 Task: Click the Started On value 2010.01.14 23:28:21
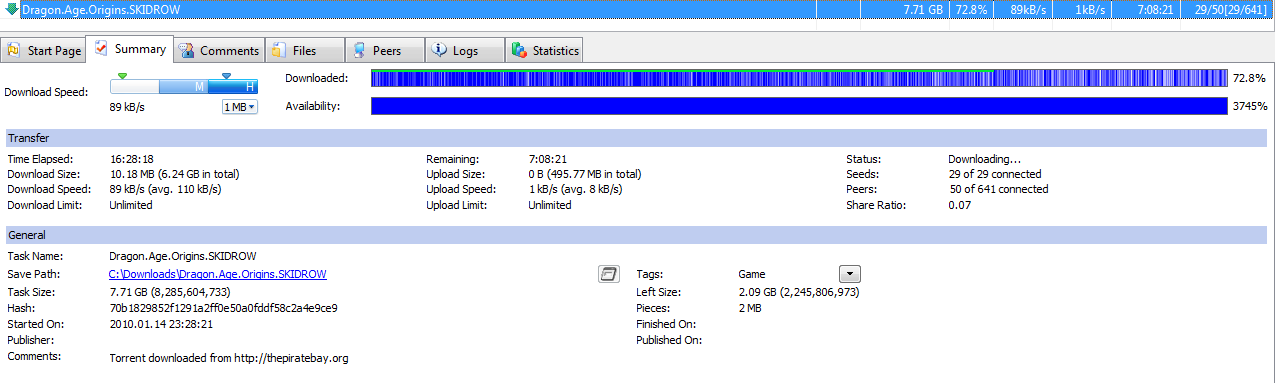tap(161, 324)
